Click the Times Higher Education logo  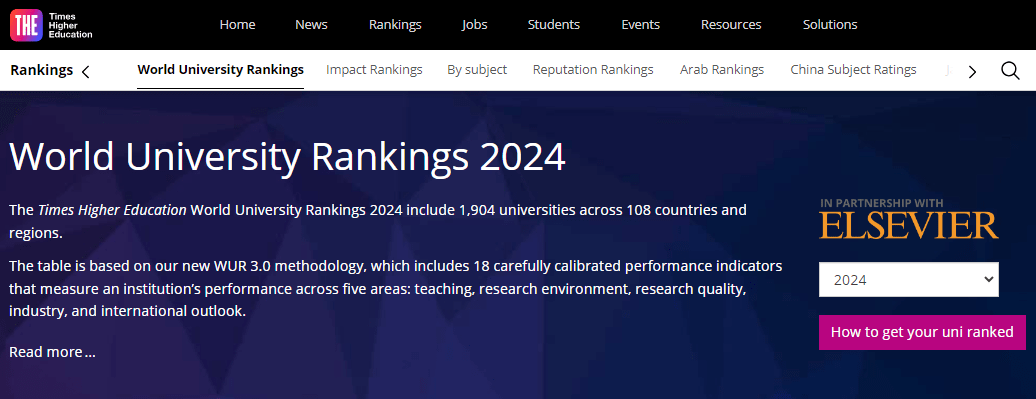click(52, 25)
